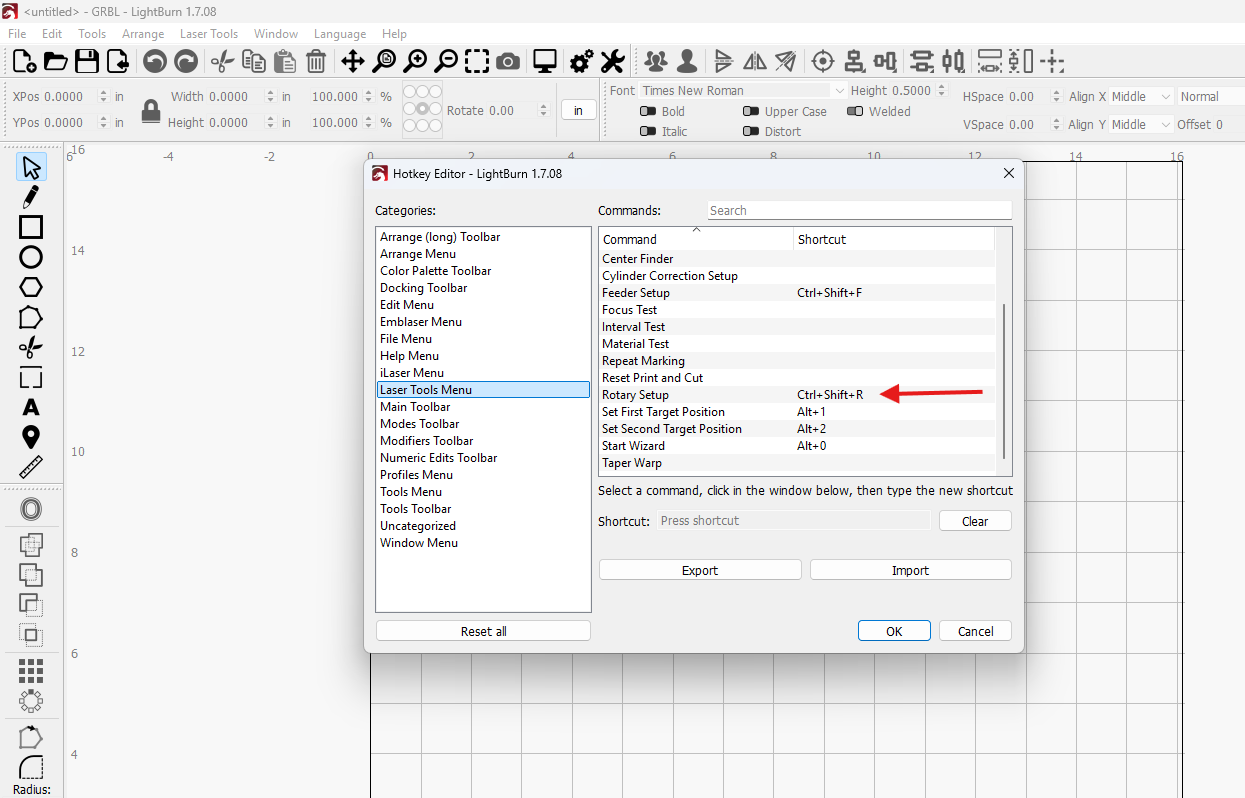Open the XPos units dropdown showing in
The image size is (1245, 798).
click(119, 96)
